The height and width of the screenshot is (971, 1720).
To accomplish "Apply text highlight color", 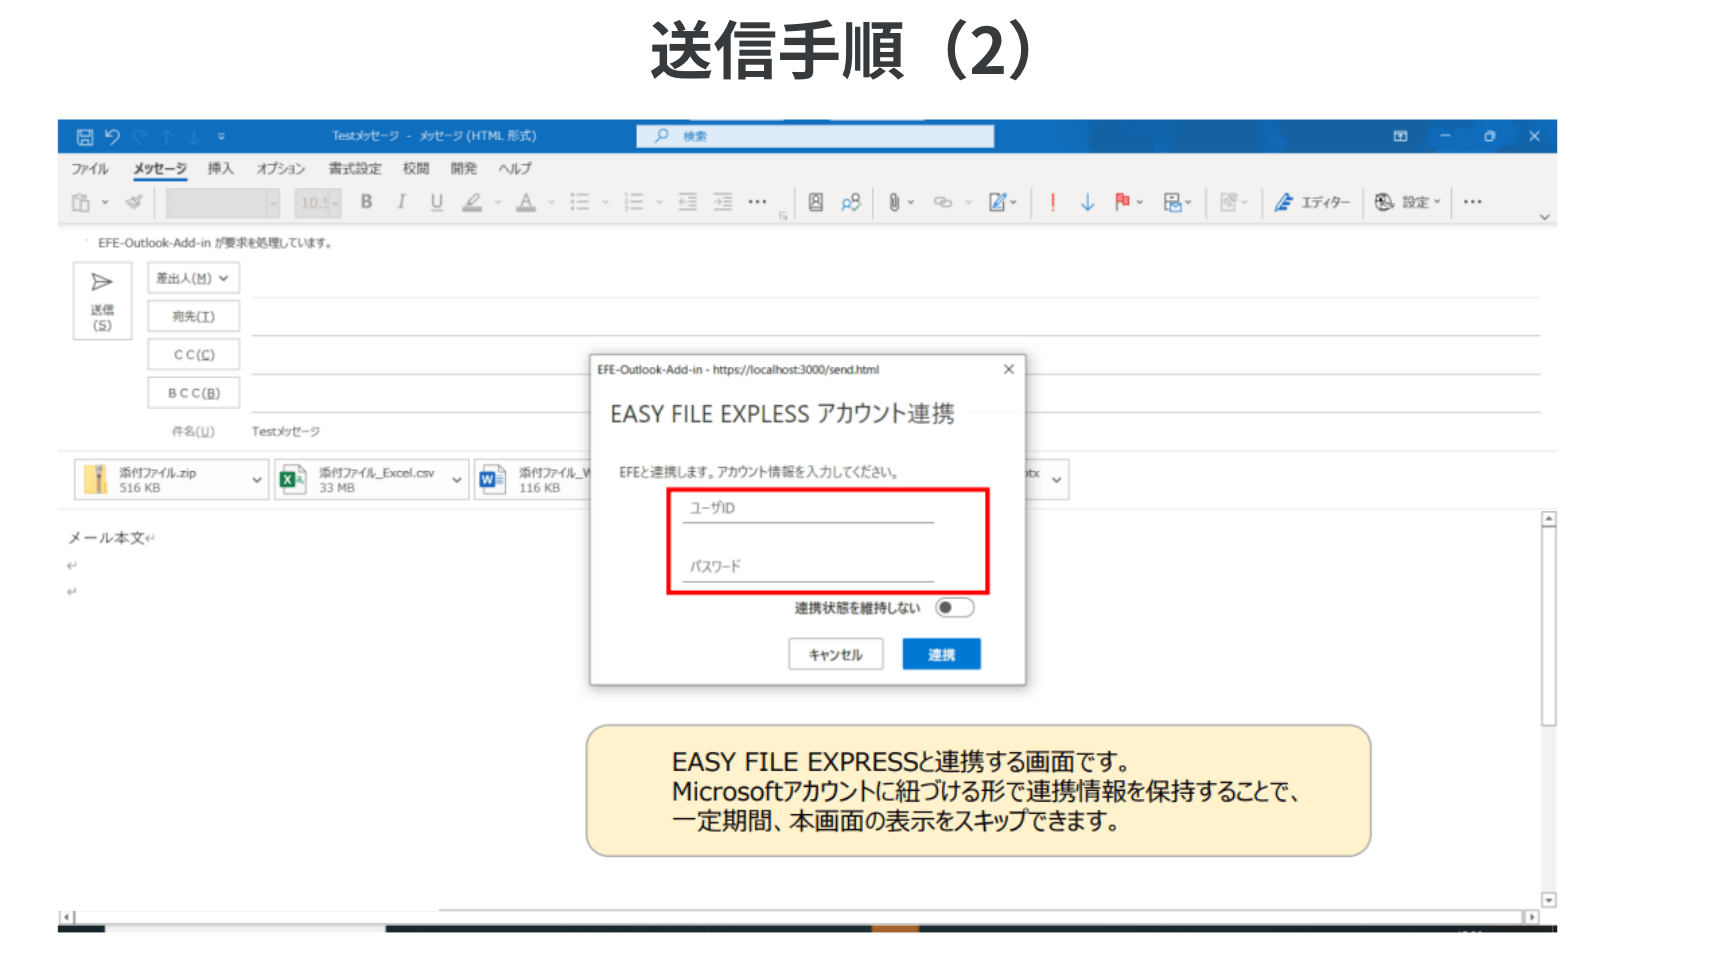I will click(472, 202).
